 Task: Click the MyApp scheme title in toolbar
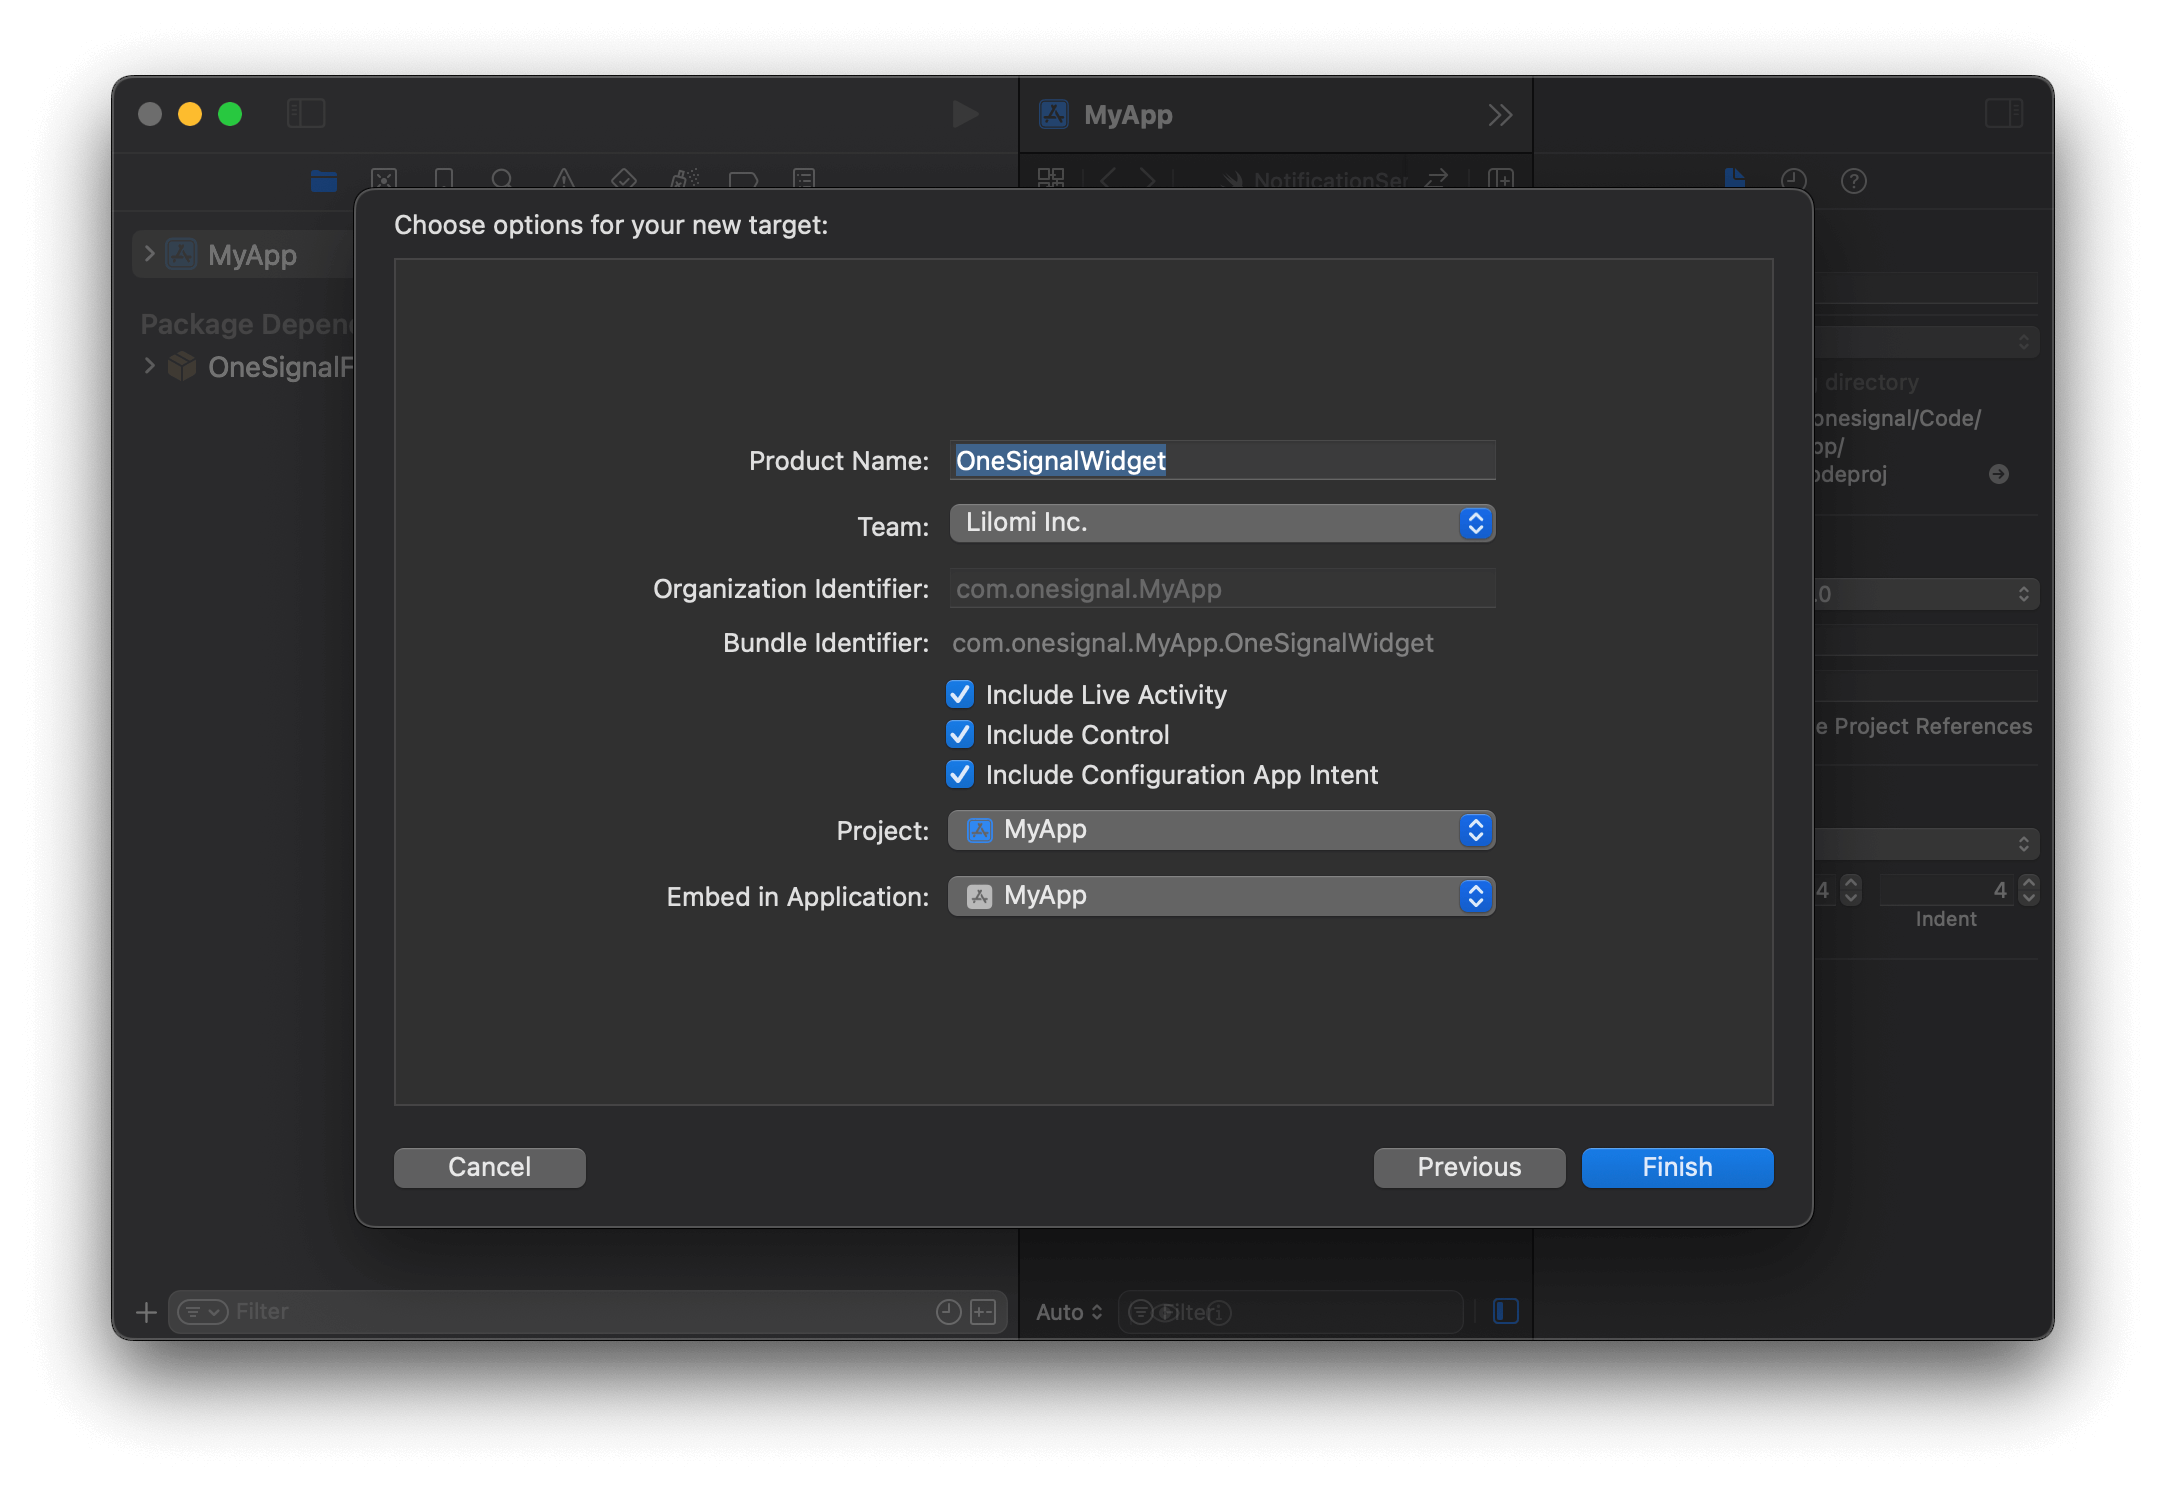(x=1128, y=115)
